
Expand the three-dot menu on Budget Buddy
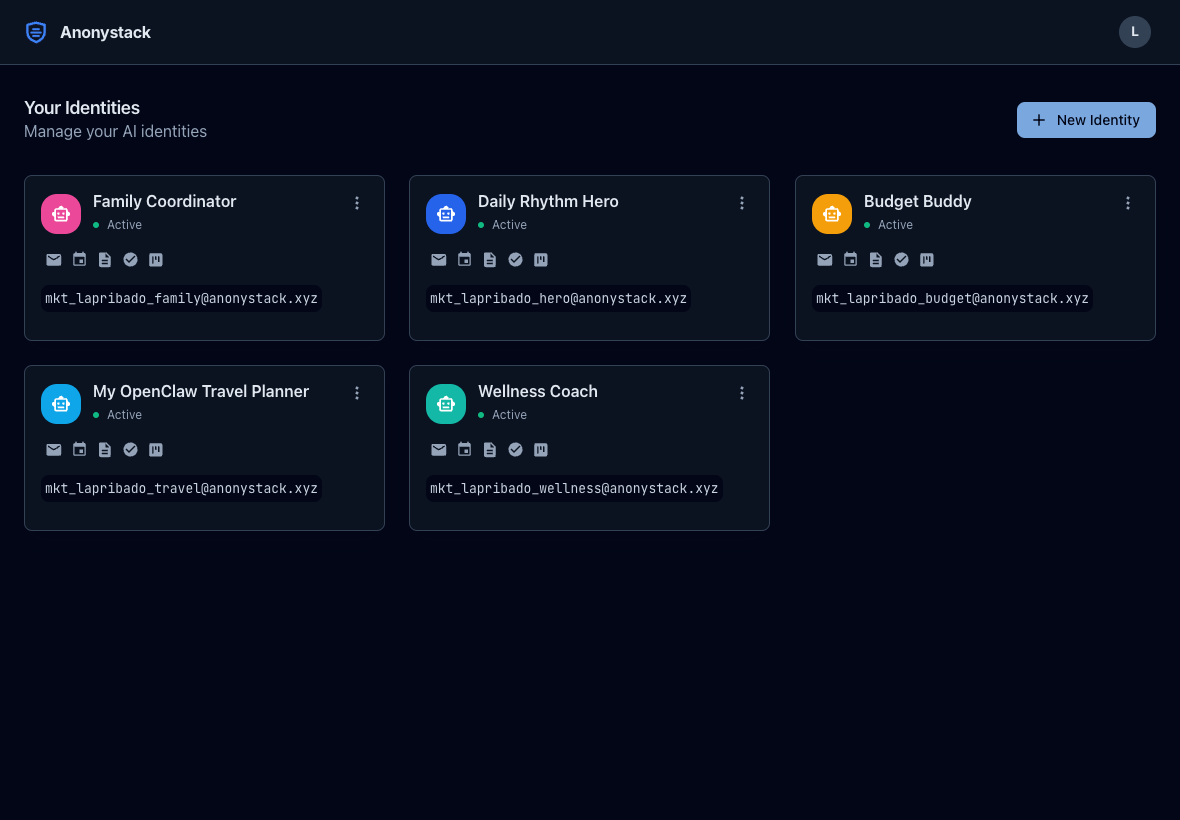click(1128, 203)
